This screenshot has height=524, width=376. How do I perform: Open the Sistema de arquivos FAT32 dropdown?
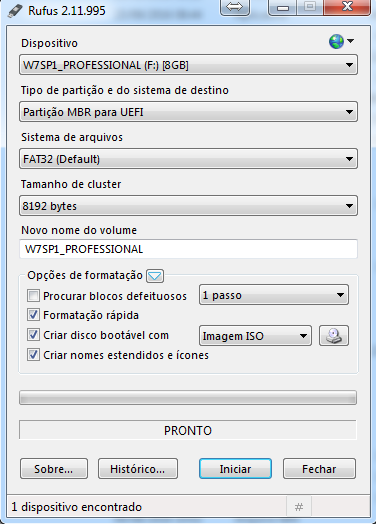pos(188,159)
